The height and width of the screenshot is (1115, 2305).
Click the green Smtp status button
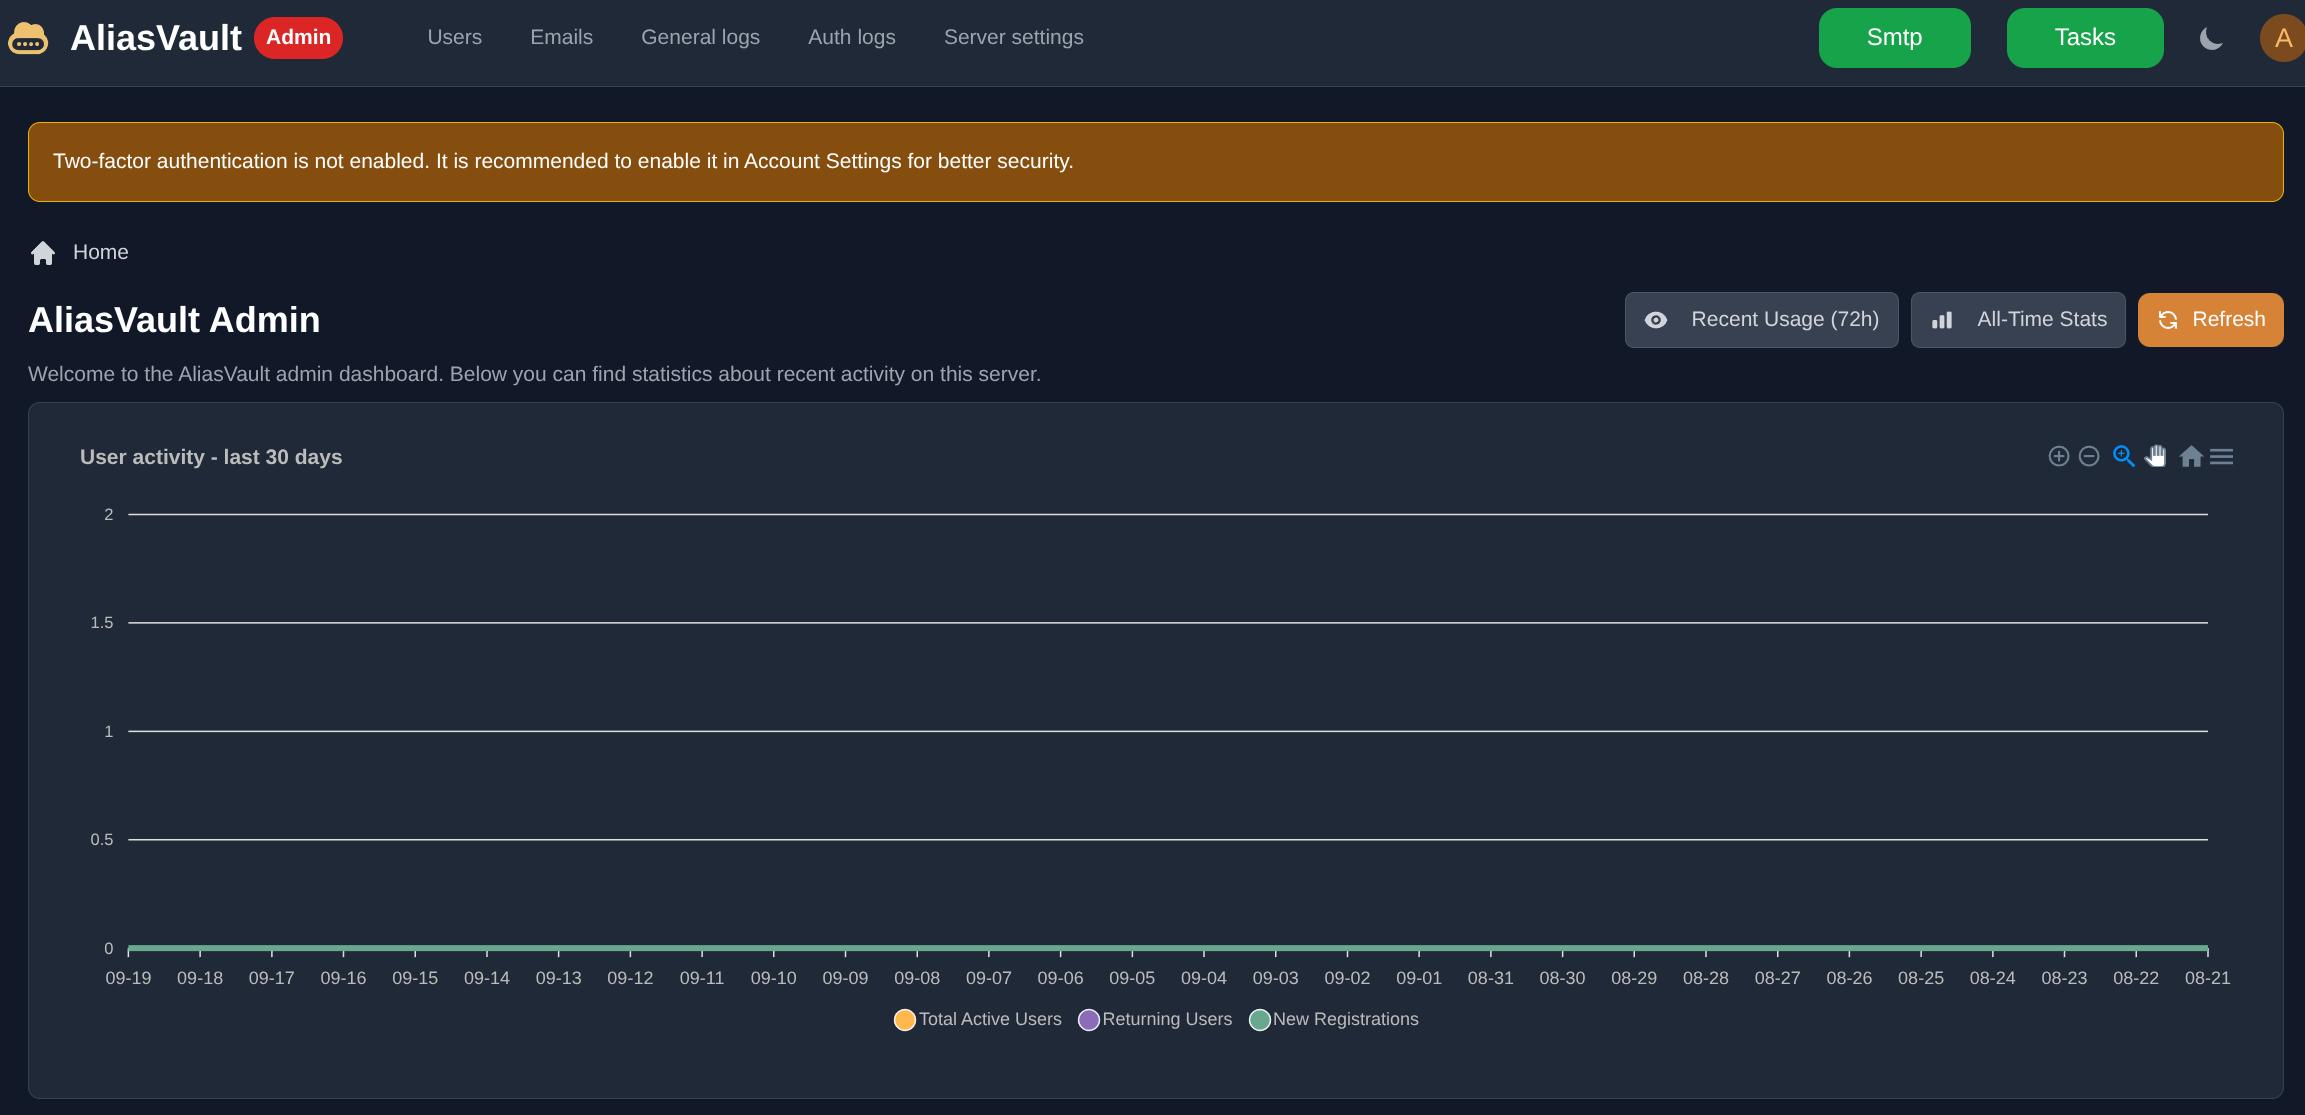click(x=1894, y=38)
